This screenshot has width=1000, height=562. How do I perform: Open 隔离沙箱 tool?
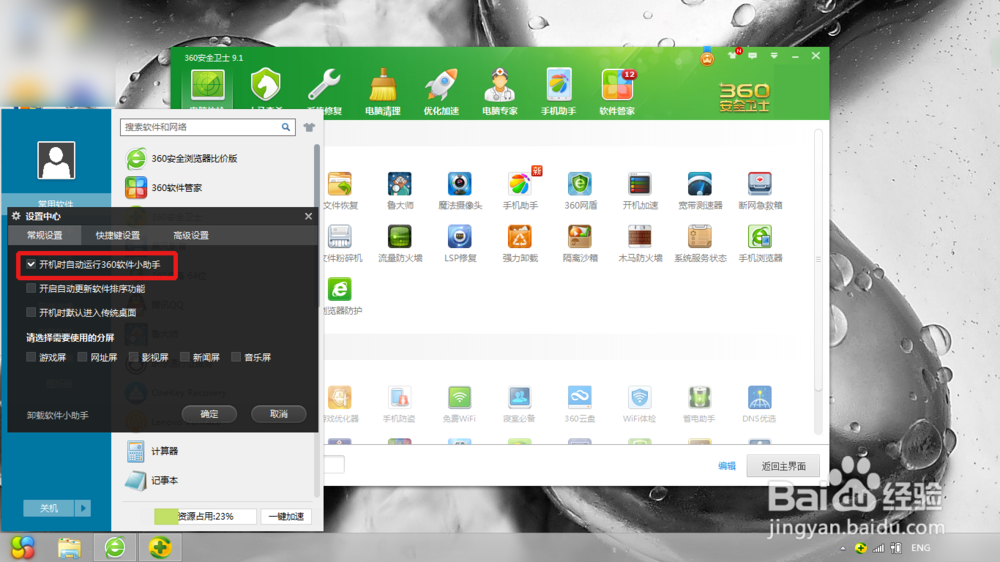pyautogui.click(x=580, y=244)
